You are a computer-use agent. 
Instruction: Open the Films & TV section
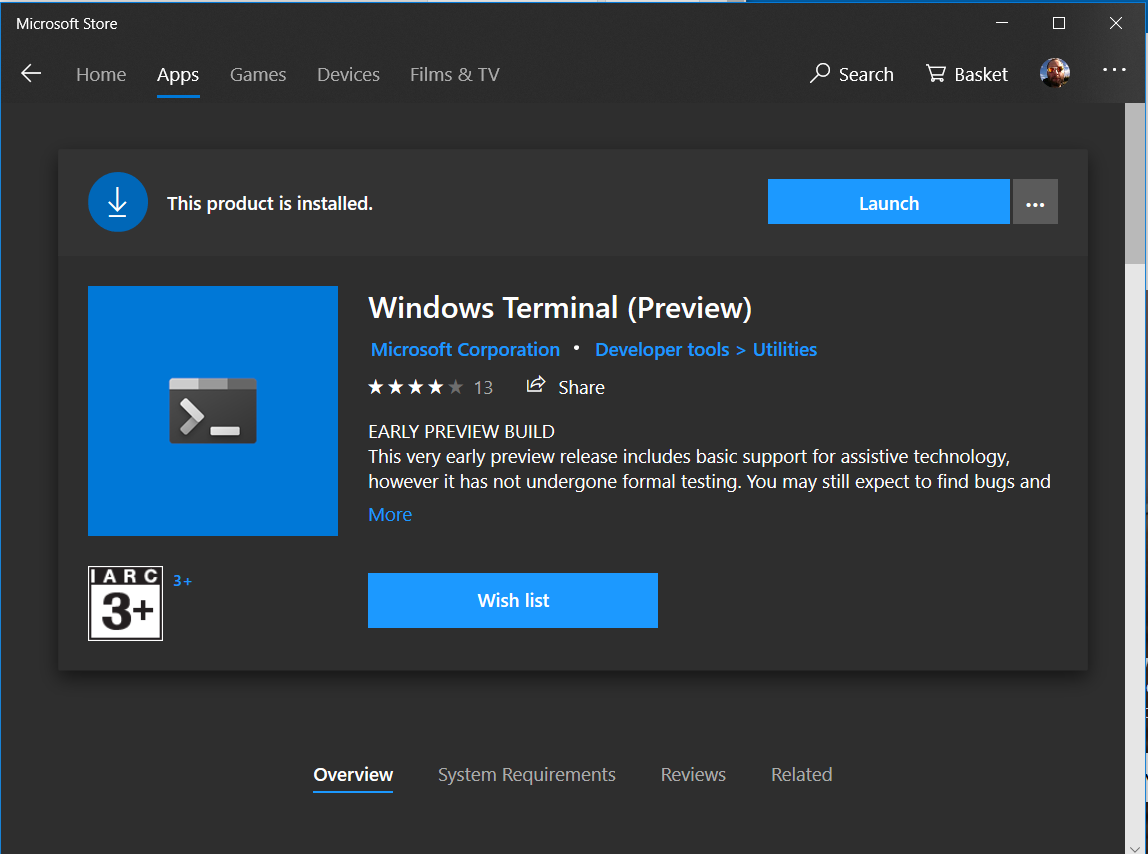tap(454, 74)
